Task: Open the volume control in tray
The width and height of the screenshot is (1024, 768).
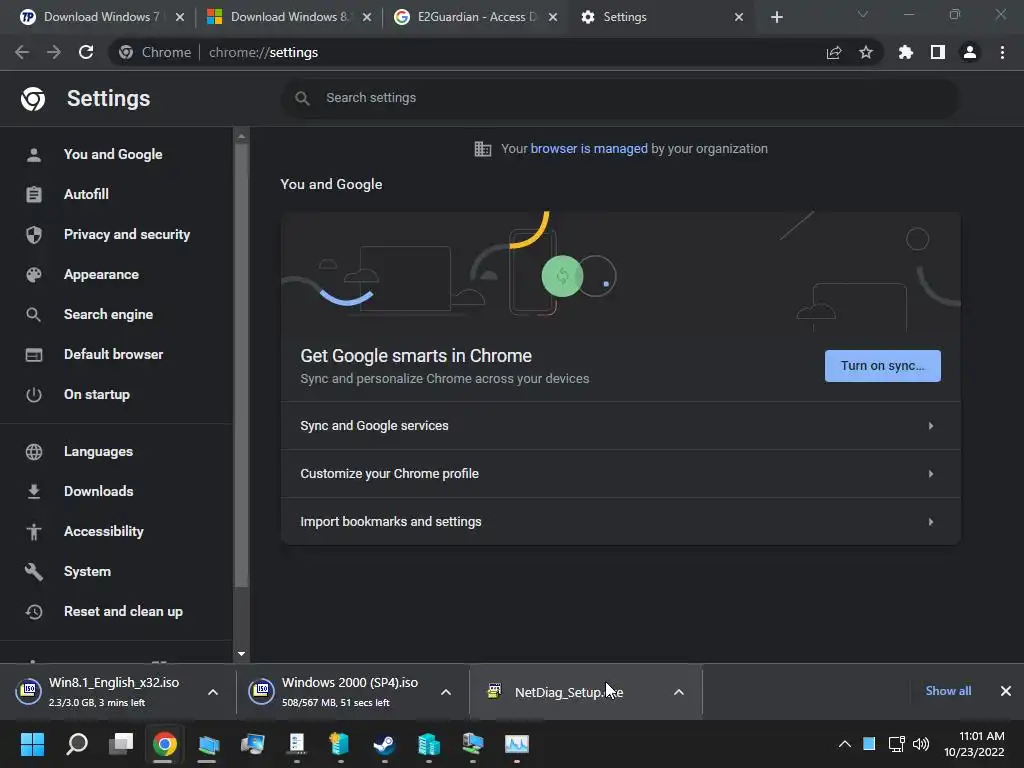Action: tap(921, 744)
